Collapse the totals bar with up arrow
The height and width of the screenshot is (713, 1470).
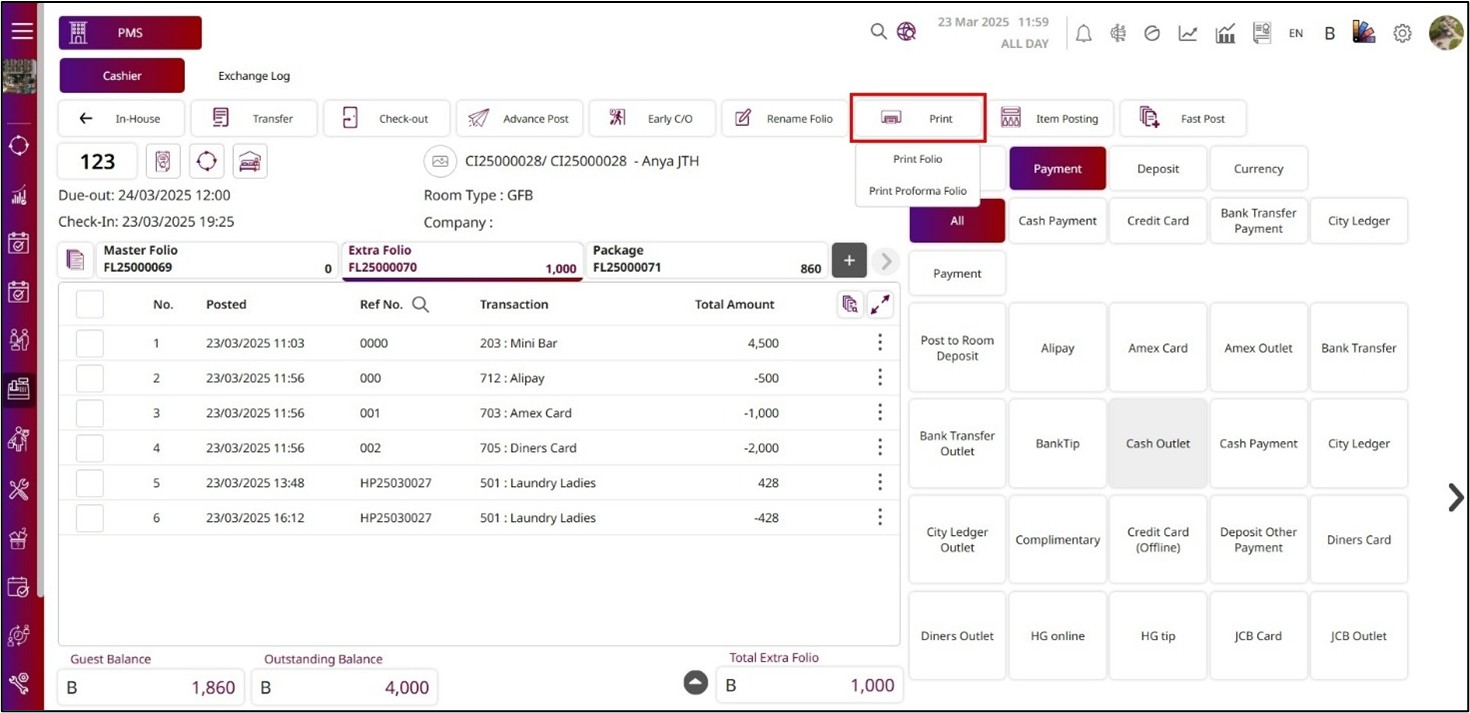pyautogui.click(x=695, y=682)
